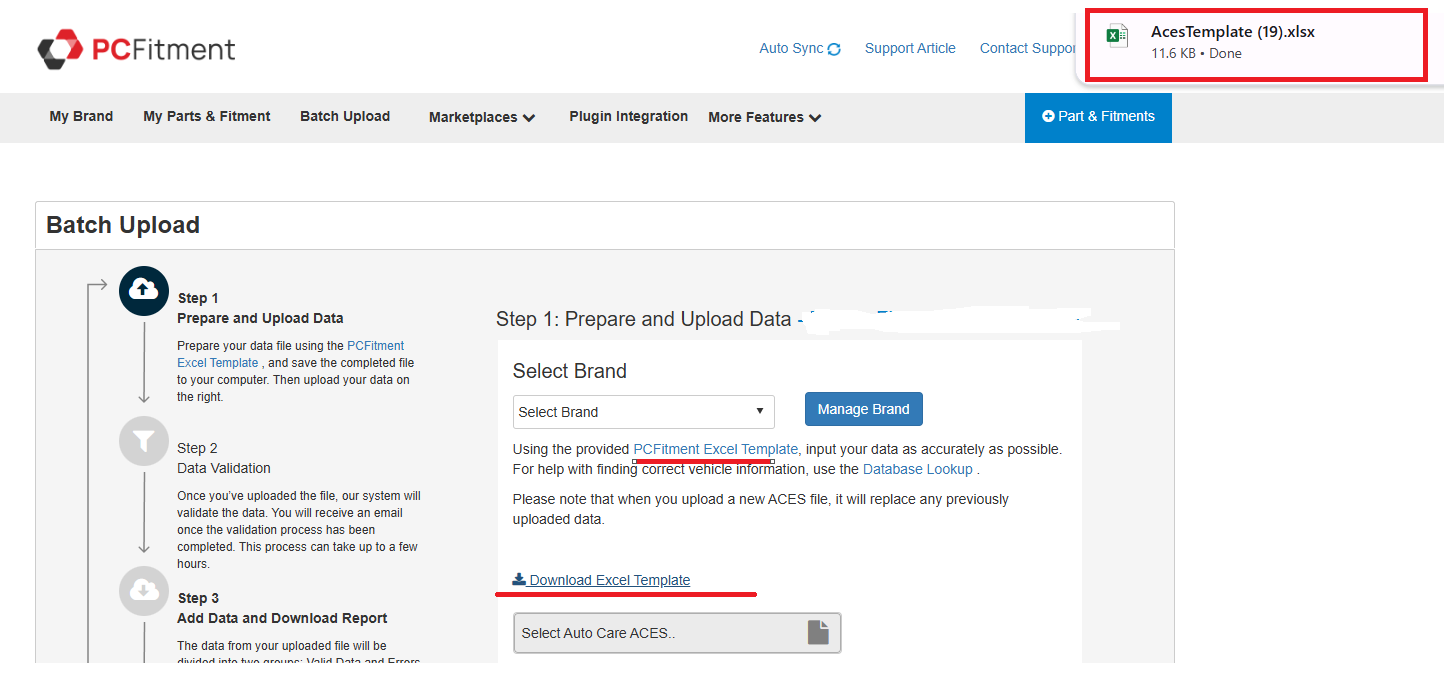
Task: Expand the More Features menu
Action: 764,118
